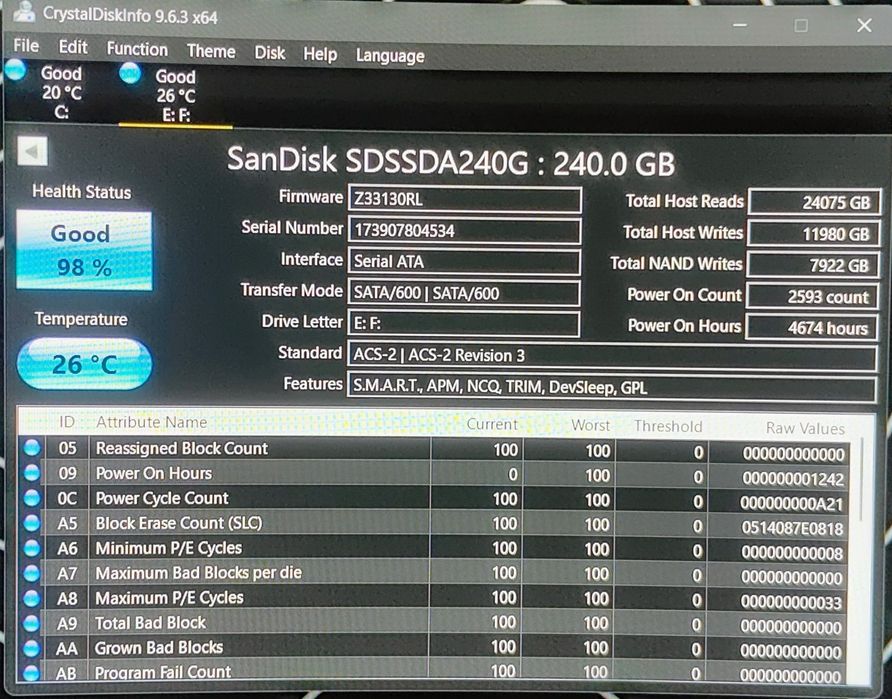Screen dimensions: 892x699
Task: Click the Total Host Reads value 24075 GB
Action: 815,202
